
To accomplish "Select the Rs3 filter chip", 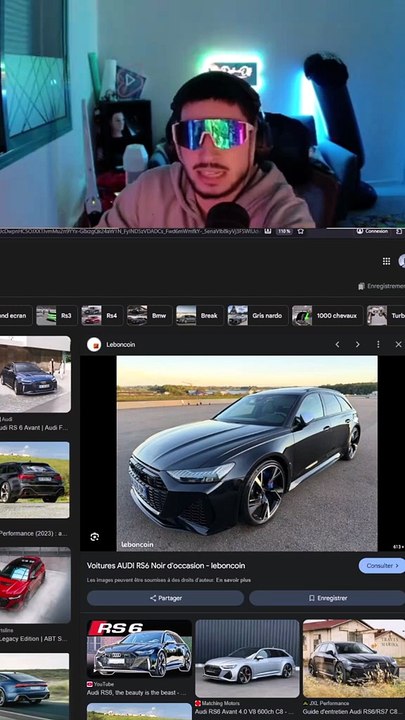I will [56, 315].
